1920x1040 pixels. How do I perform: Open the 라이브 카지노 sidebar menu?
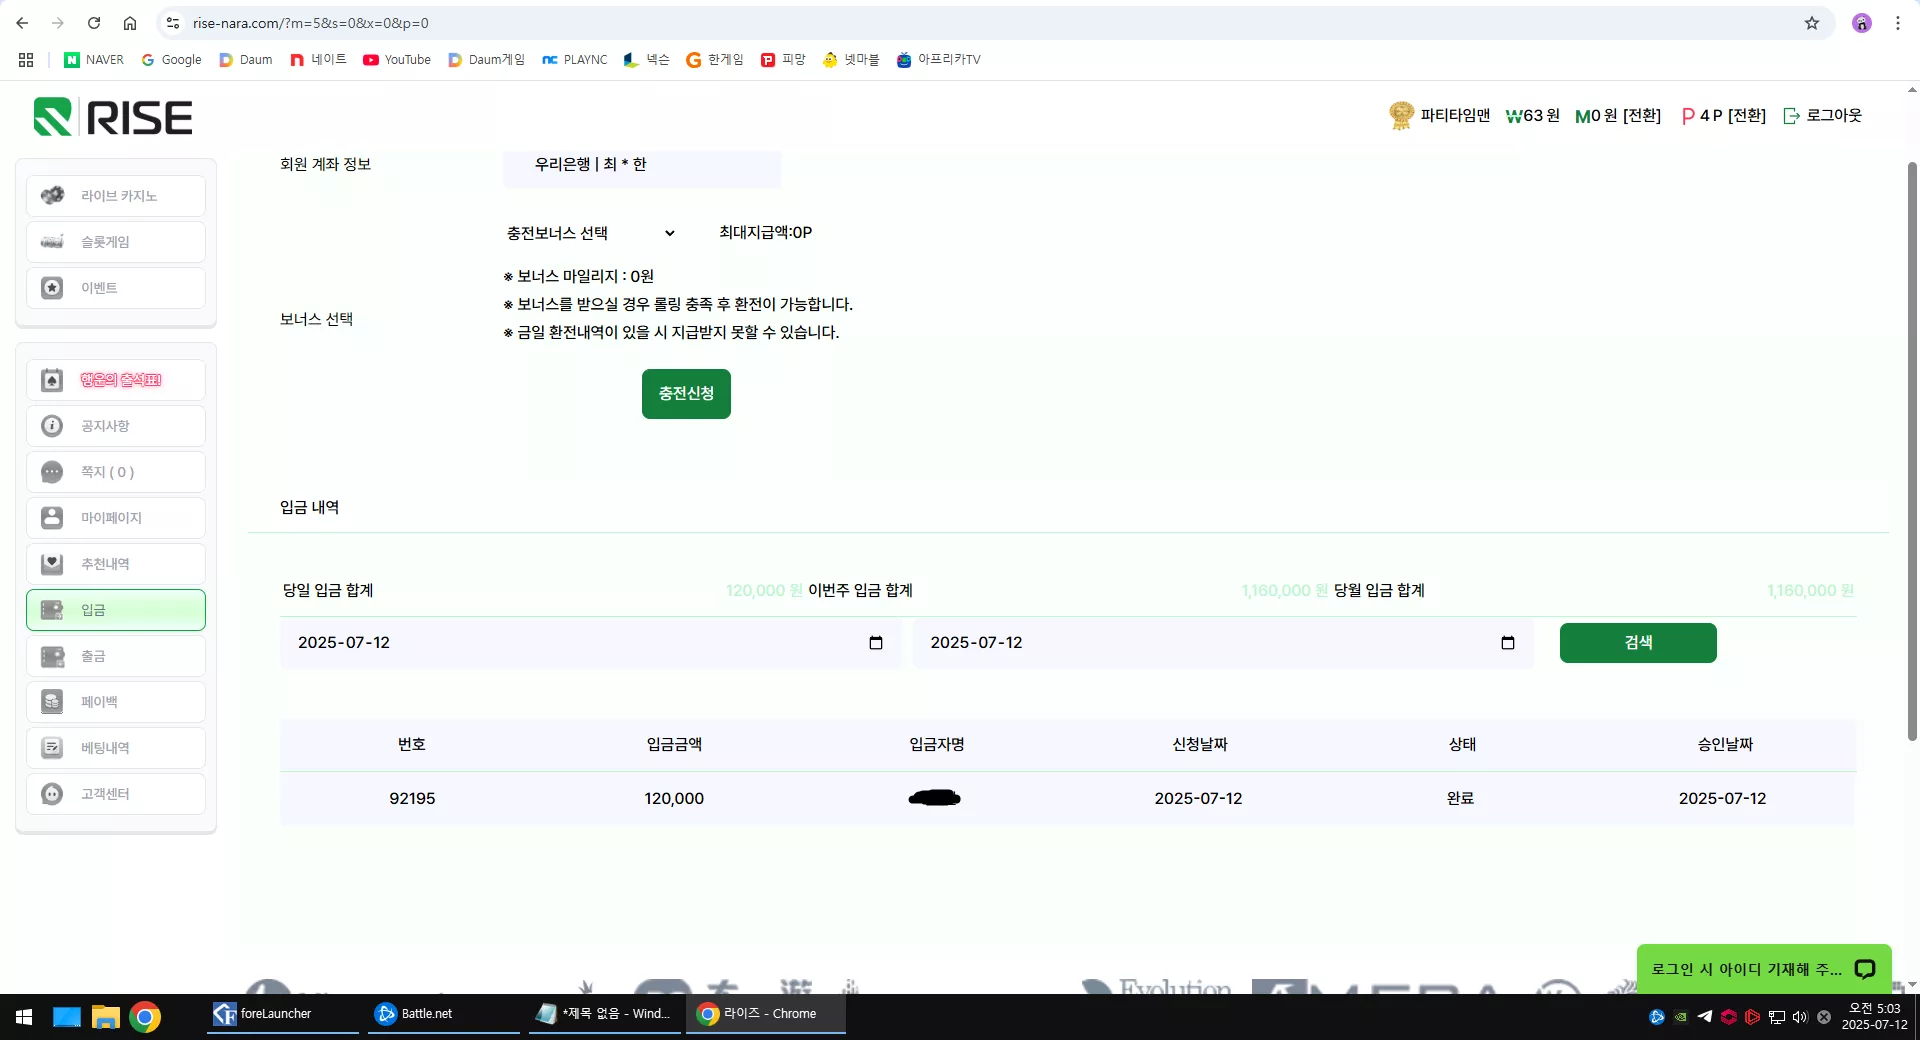tap(116, 196)
